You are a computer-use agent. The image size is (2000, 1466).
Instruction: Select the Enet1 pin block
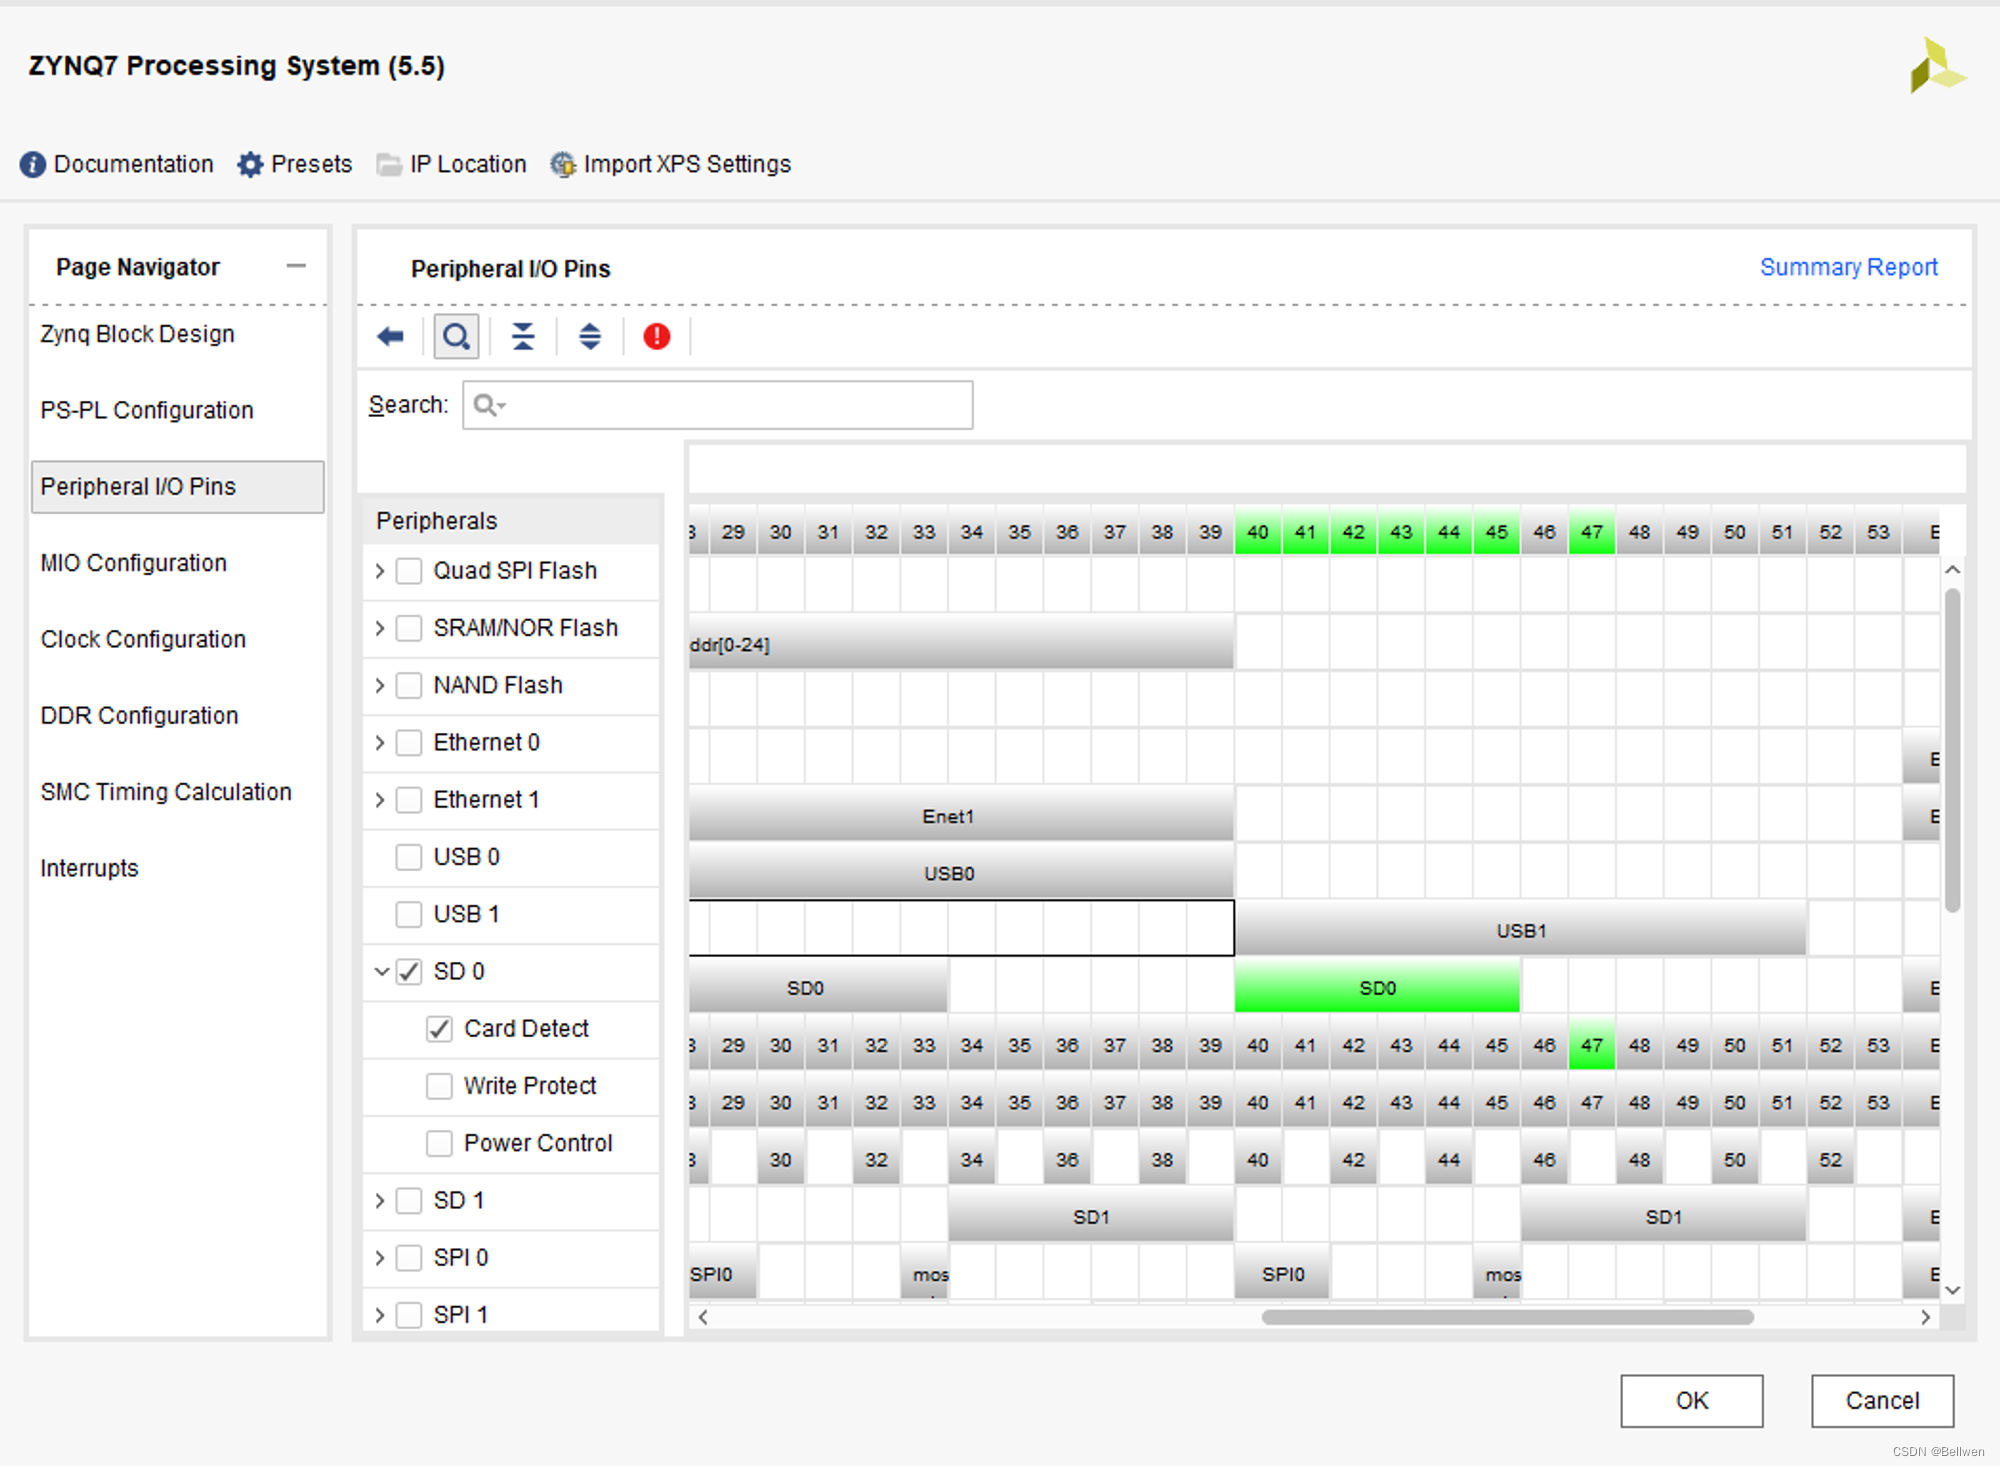point(961,815)
